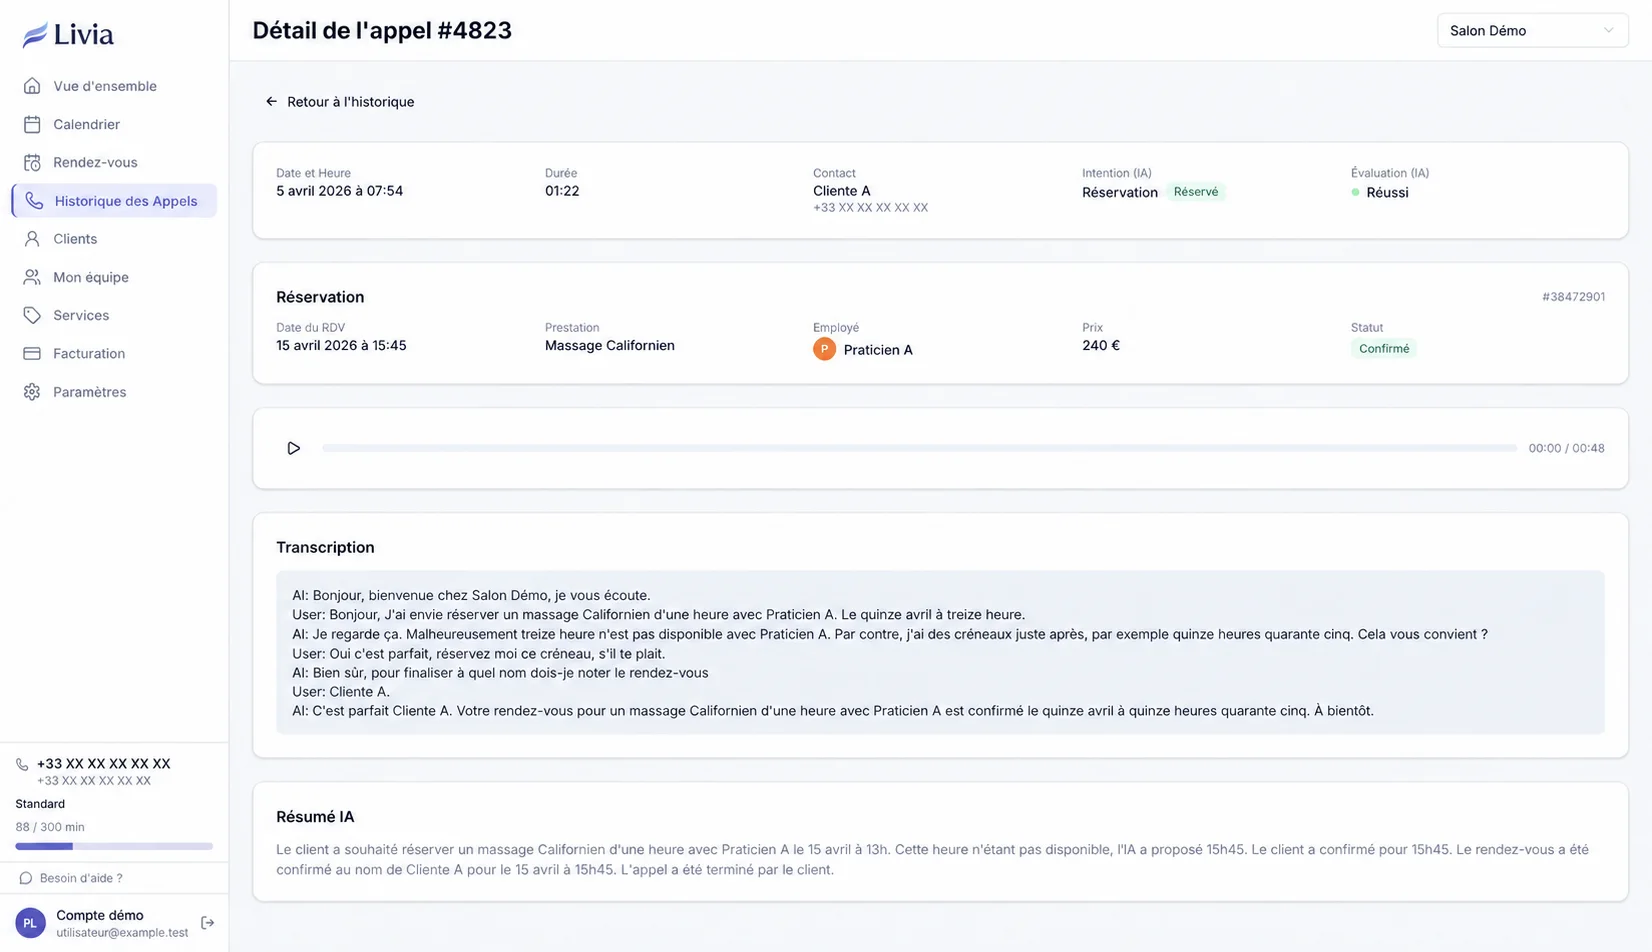Click the Livia logo

(x=68, y=35)
